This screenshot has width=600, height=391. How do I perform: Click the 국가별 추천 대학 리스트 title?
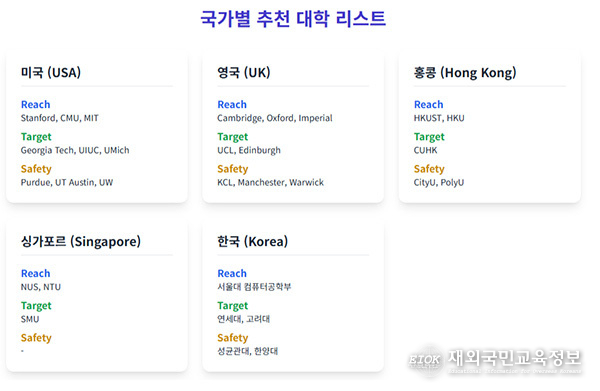(x=293, y=18)
